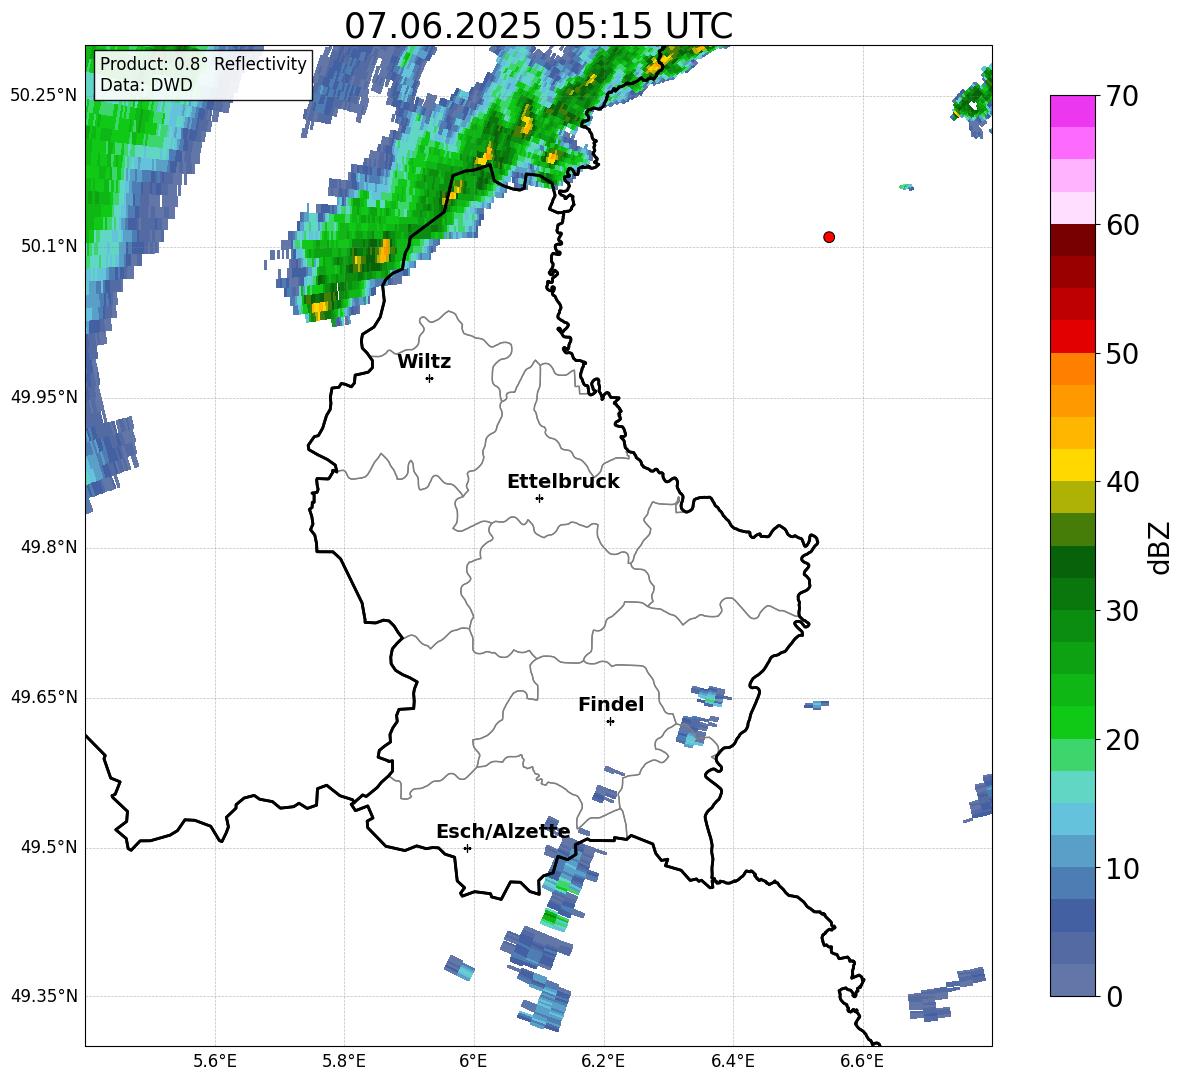Viewport: 1184px width, 1081px height.
Task: Click the red dot marker on map
Action: [828, 237]
